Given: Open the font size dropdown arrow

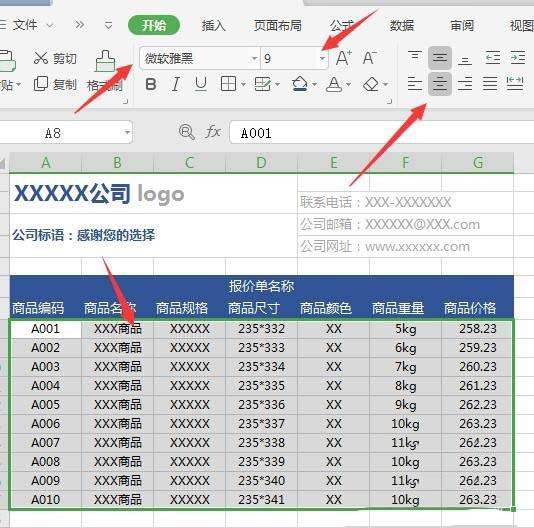Looking at the screenshot, I should click(x=322, y=58).
